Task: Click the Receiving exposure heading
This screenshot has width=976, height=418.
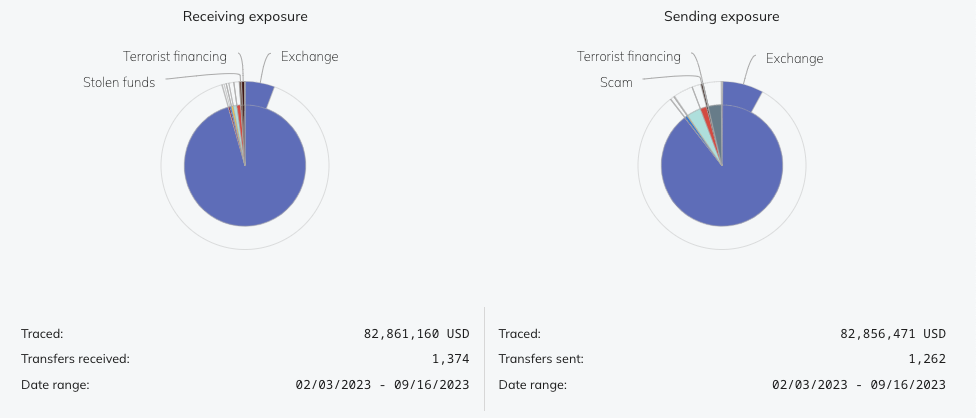Action: [245, 17]
